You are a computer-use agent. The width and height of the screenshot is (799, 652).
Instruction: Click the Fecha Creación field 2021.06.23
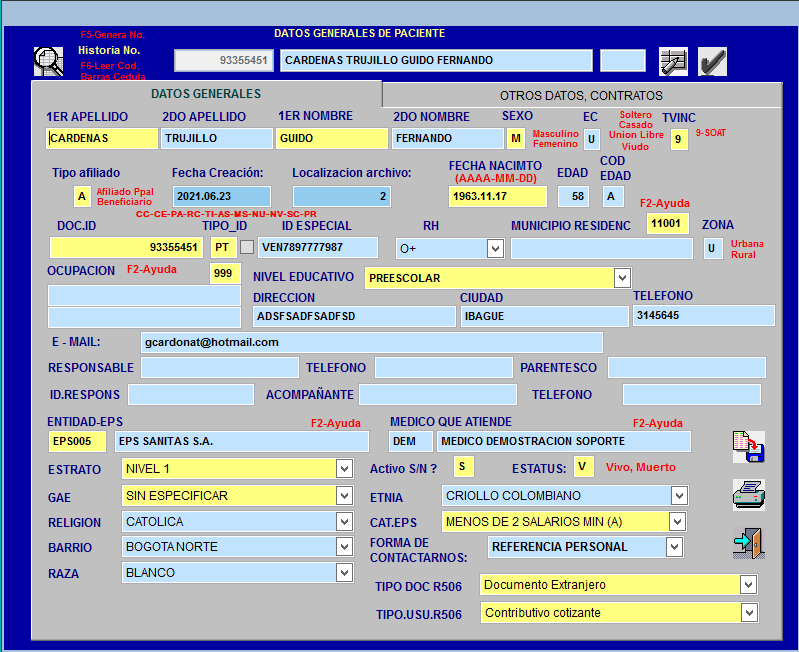(x=222, y=196)
